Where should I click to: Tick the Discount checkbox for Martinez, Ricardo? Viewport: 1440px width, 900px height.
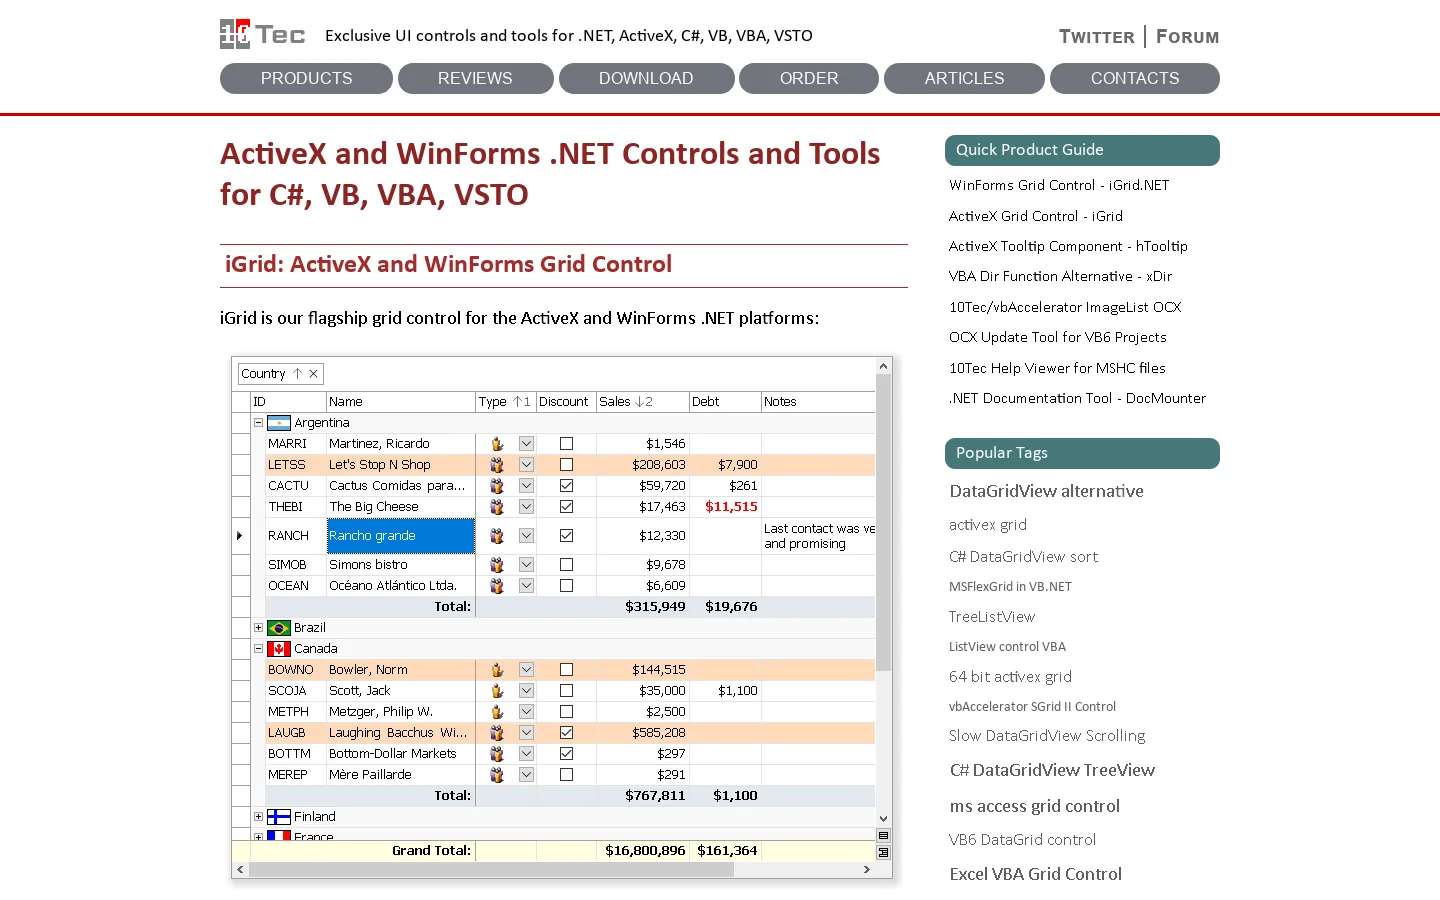[566, 444]
